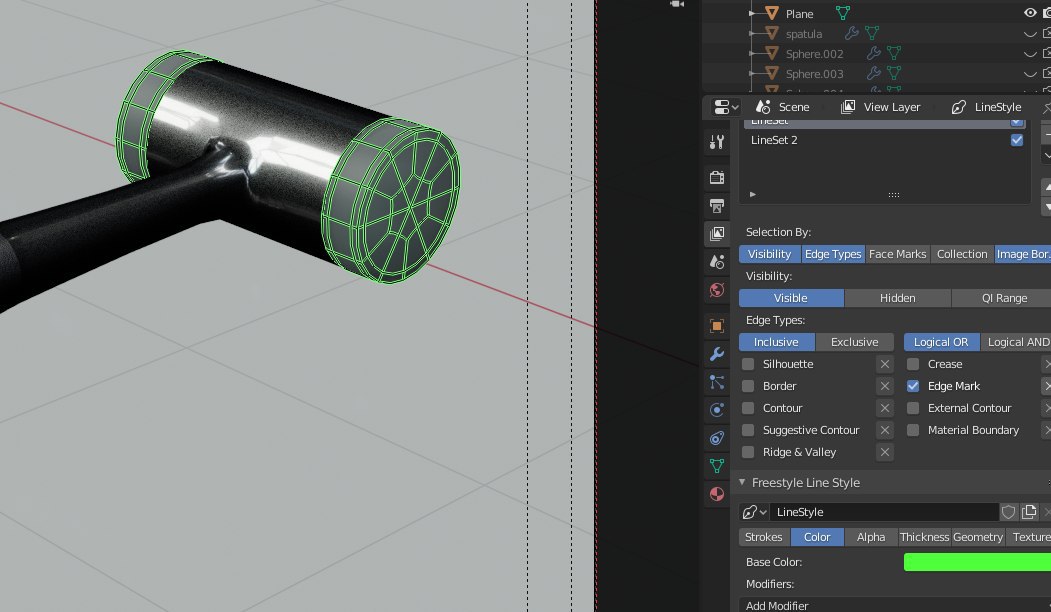Switch to the Geometry linestyle tab

[x=978, y=537]
